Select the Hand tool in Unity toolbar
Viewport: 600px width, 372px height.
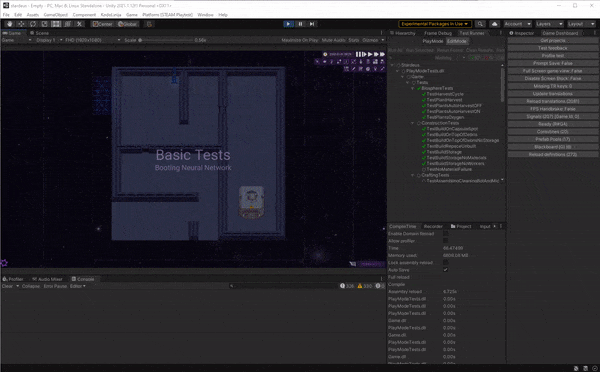pyautogui.click(x=9, y=24)
